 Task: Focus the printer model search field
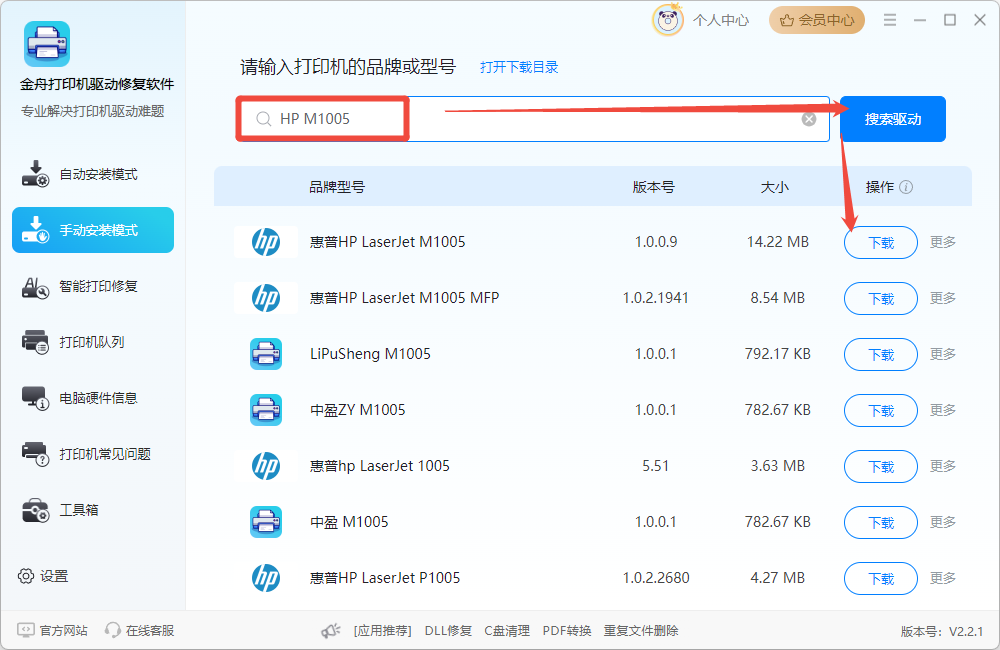[x=533, y=119]
